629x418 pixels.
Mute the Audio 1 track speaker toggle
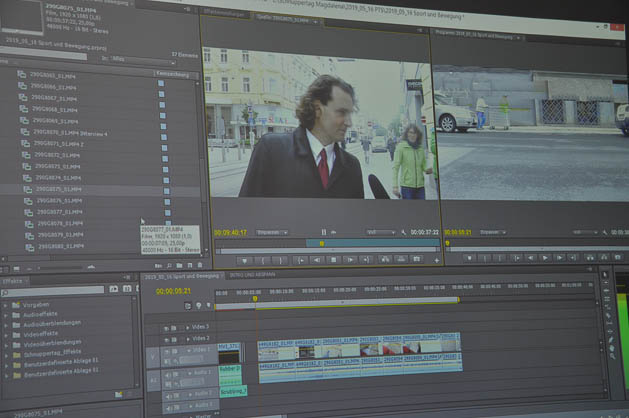pos(168,374)
